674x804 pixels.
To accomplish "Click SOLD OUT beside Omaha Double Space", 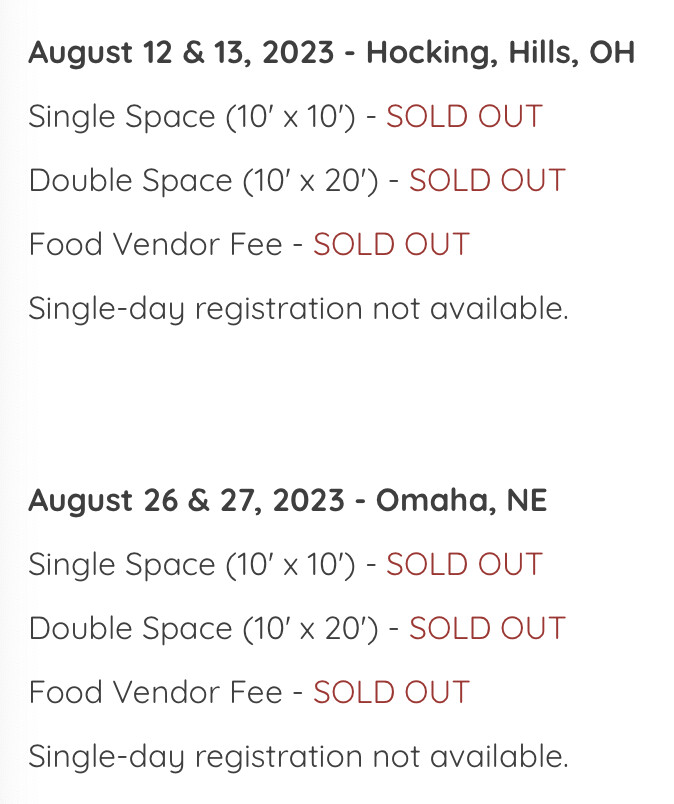I will tap(487, 627).
